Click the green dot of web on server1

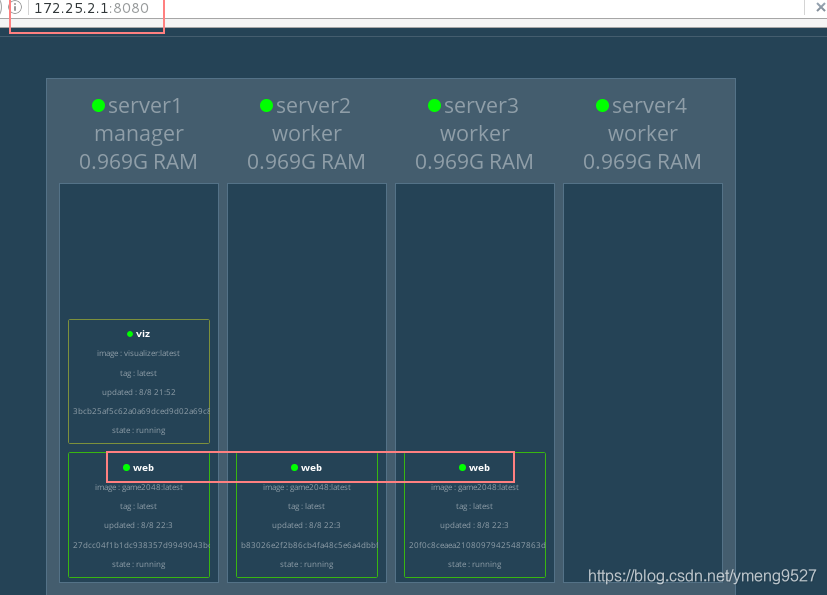point(126,467)
